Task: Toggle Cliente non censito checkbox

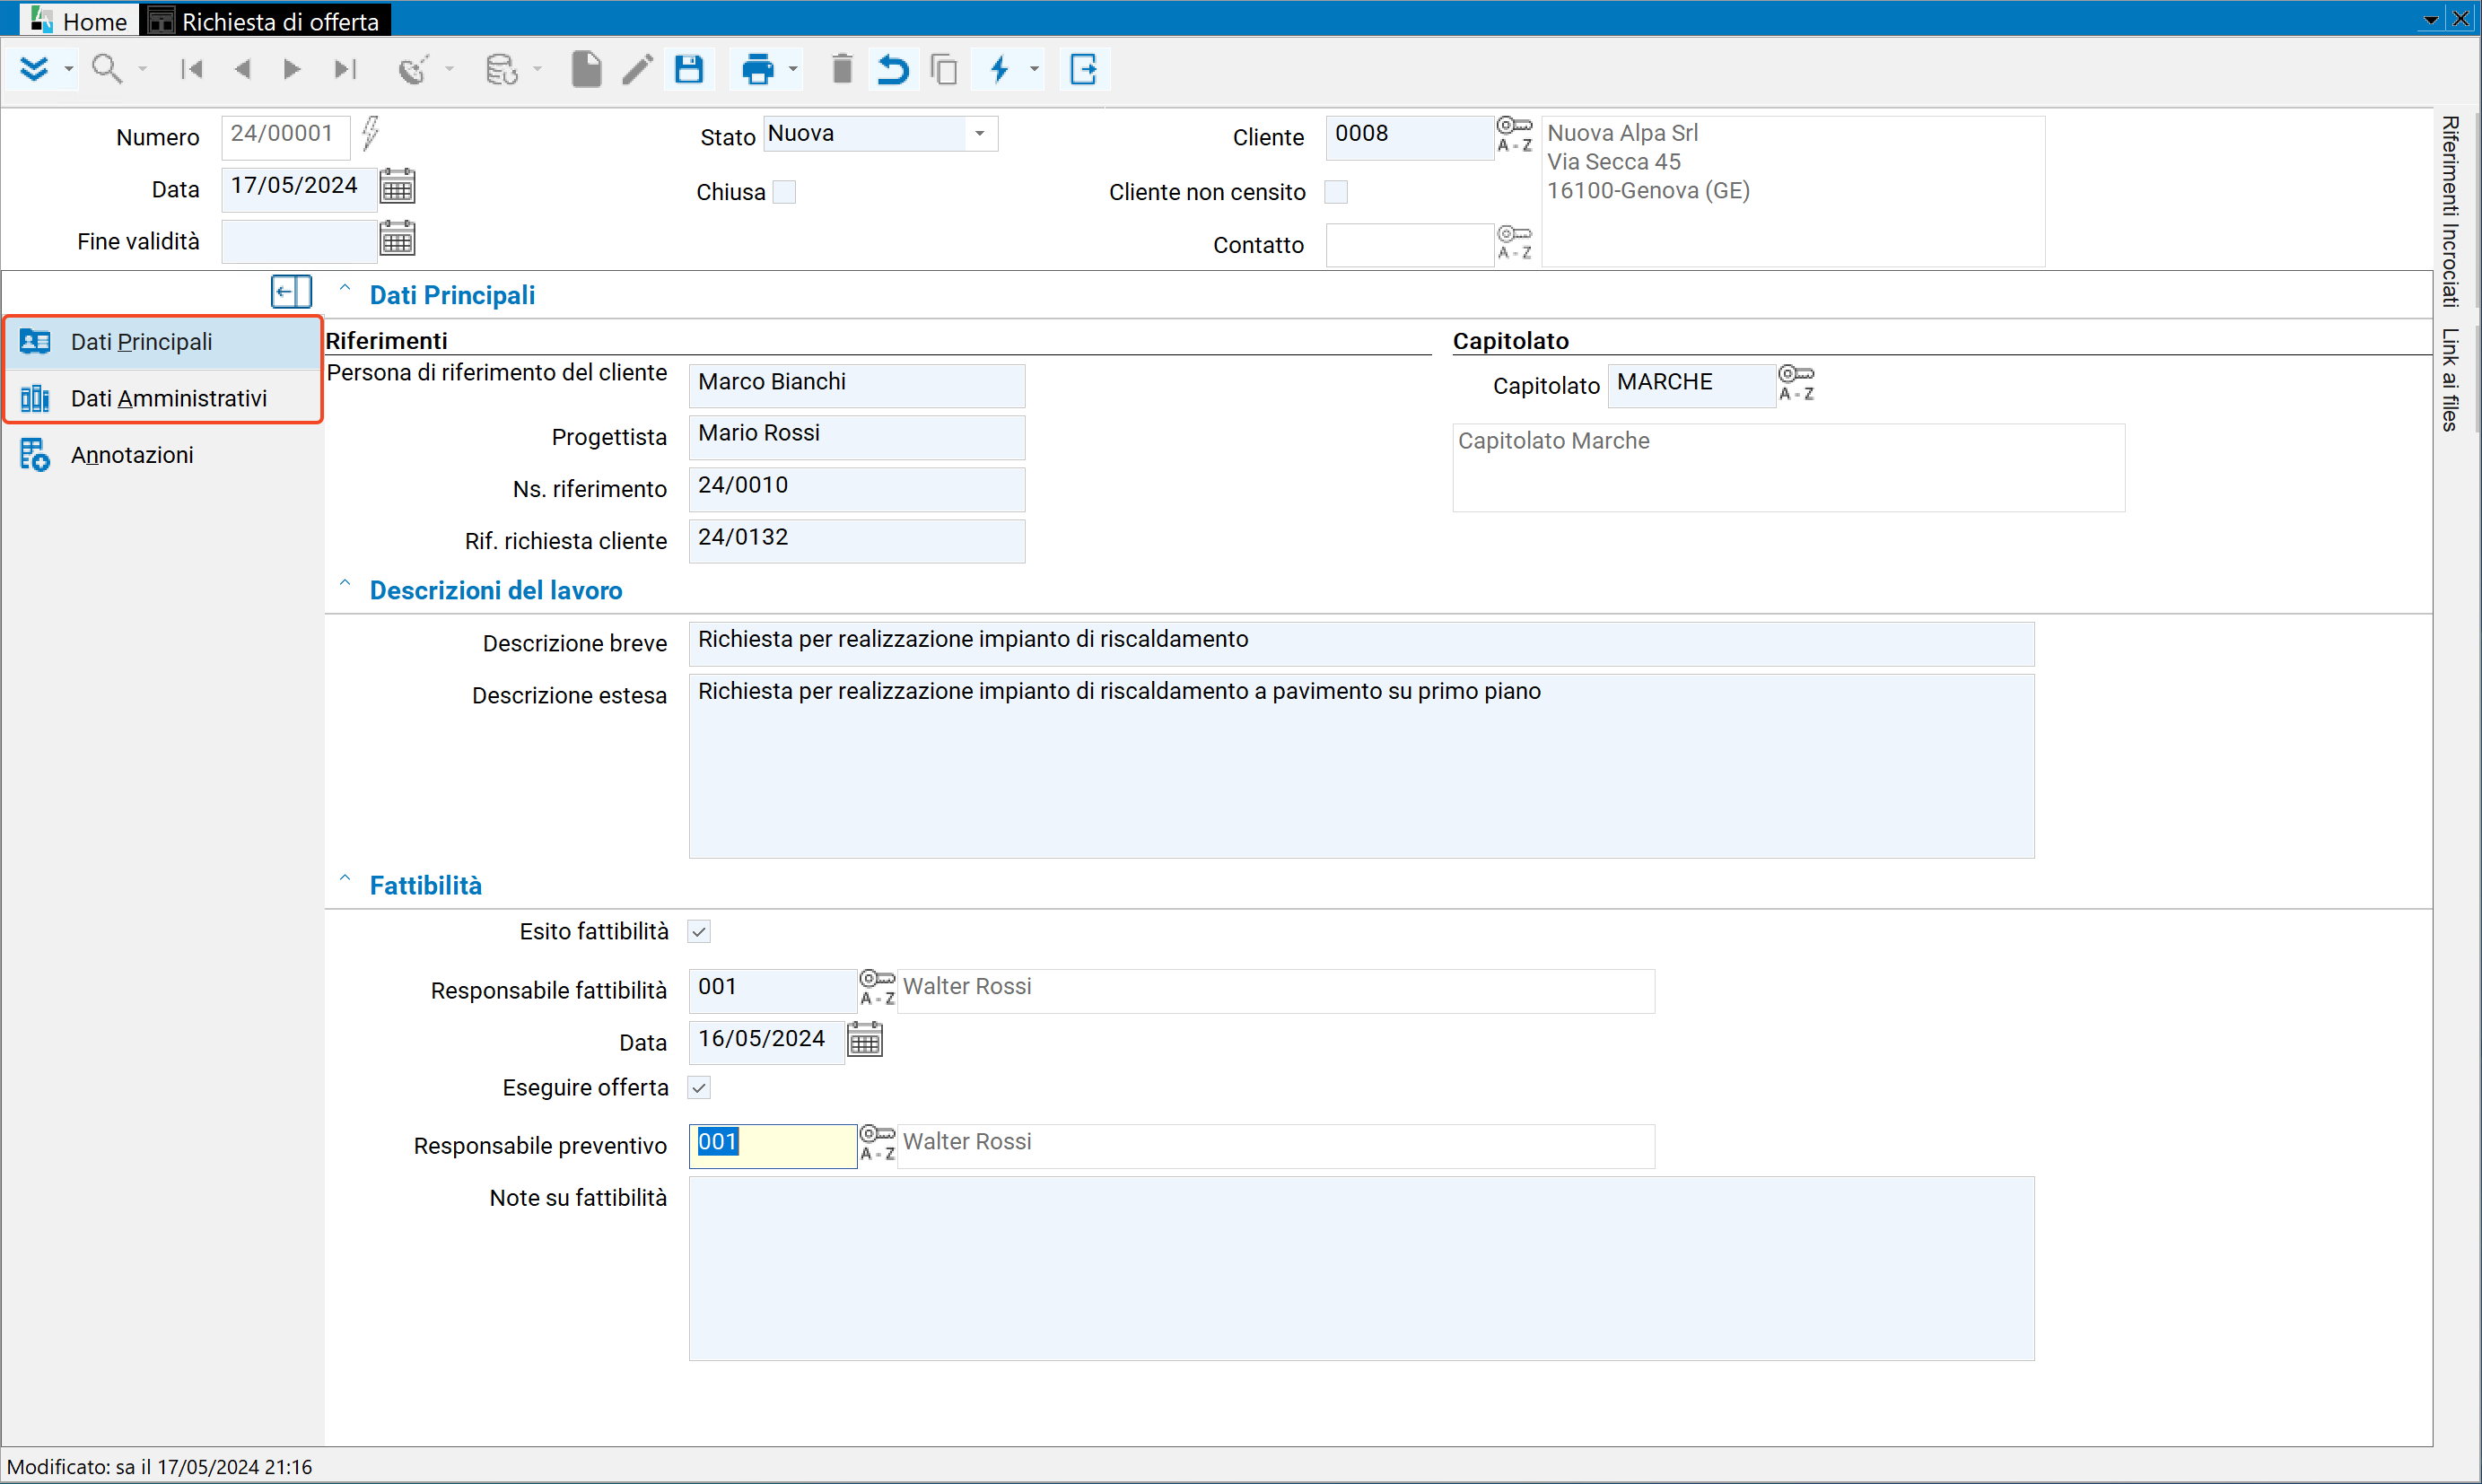Action: pos(1336,192)
